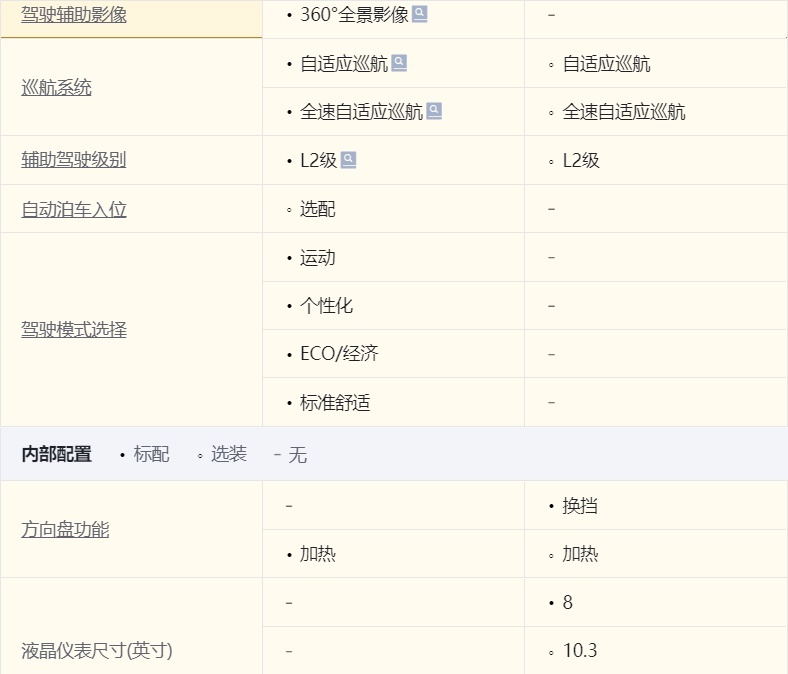
Task: Select the 8 inch instrument size value
Action: click(568, 602)
